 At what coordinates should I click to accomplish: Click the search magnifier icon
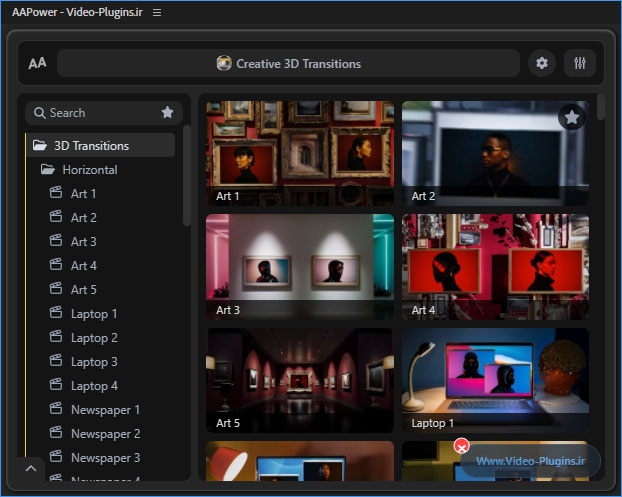(40, 113)
